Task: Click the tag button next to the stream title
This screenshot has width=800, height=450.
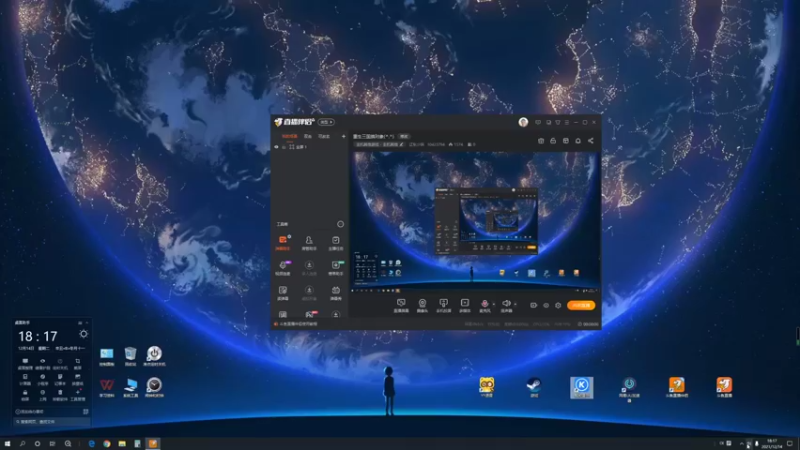Action: tap(404, 136)
